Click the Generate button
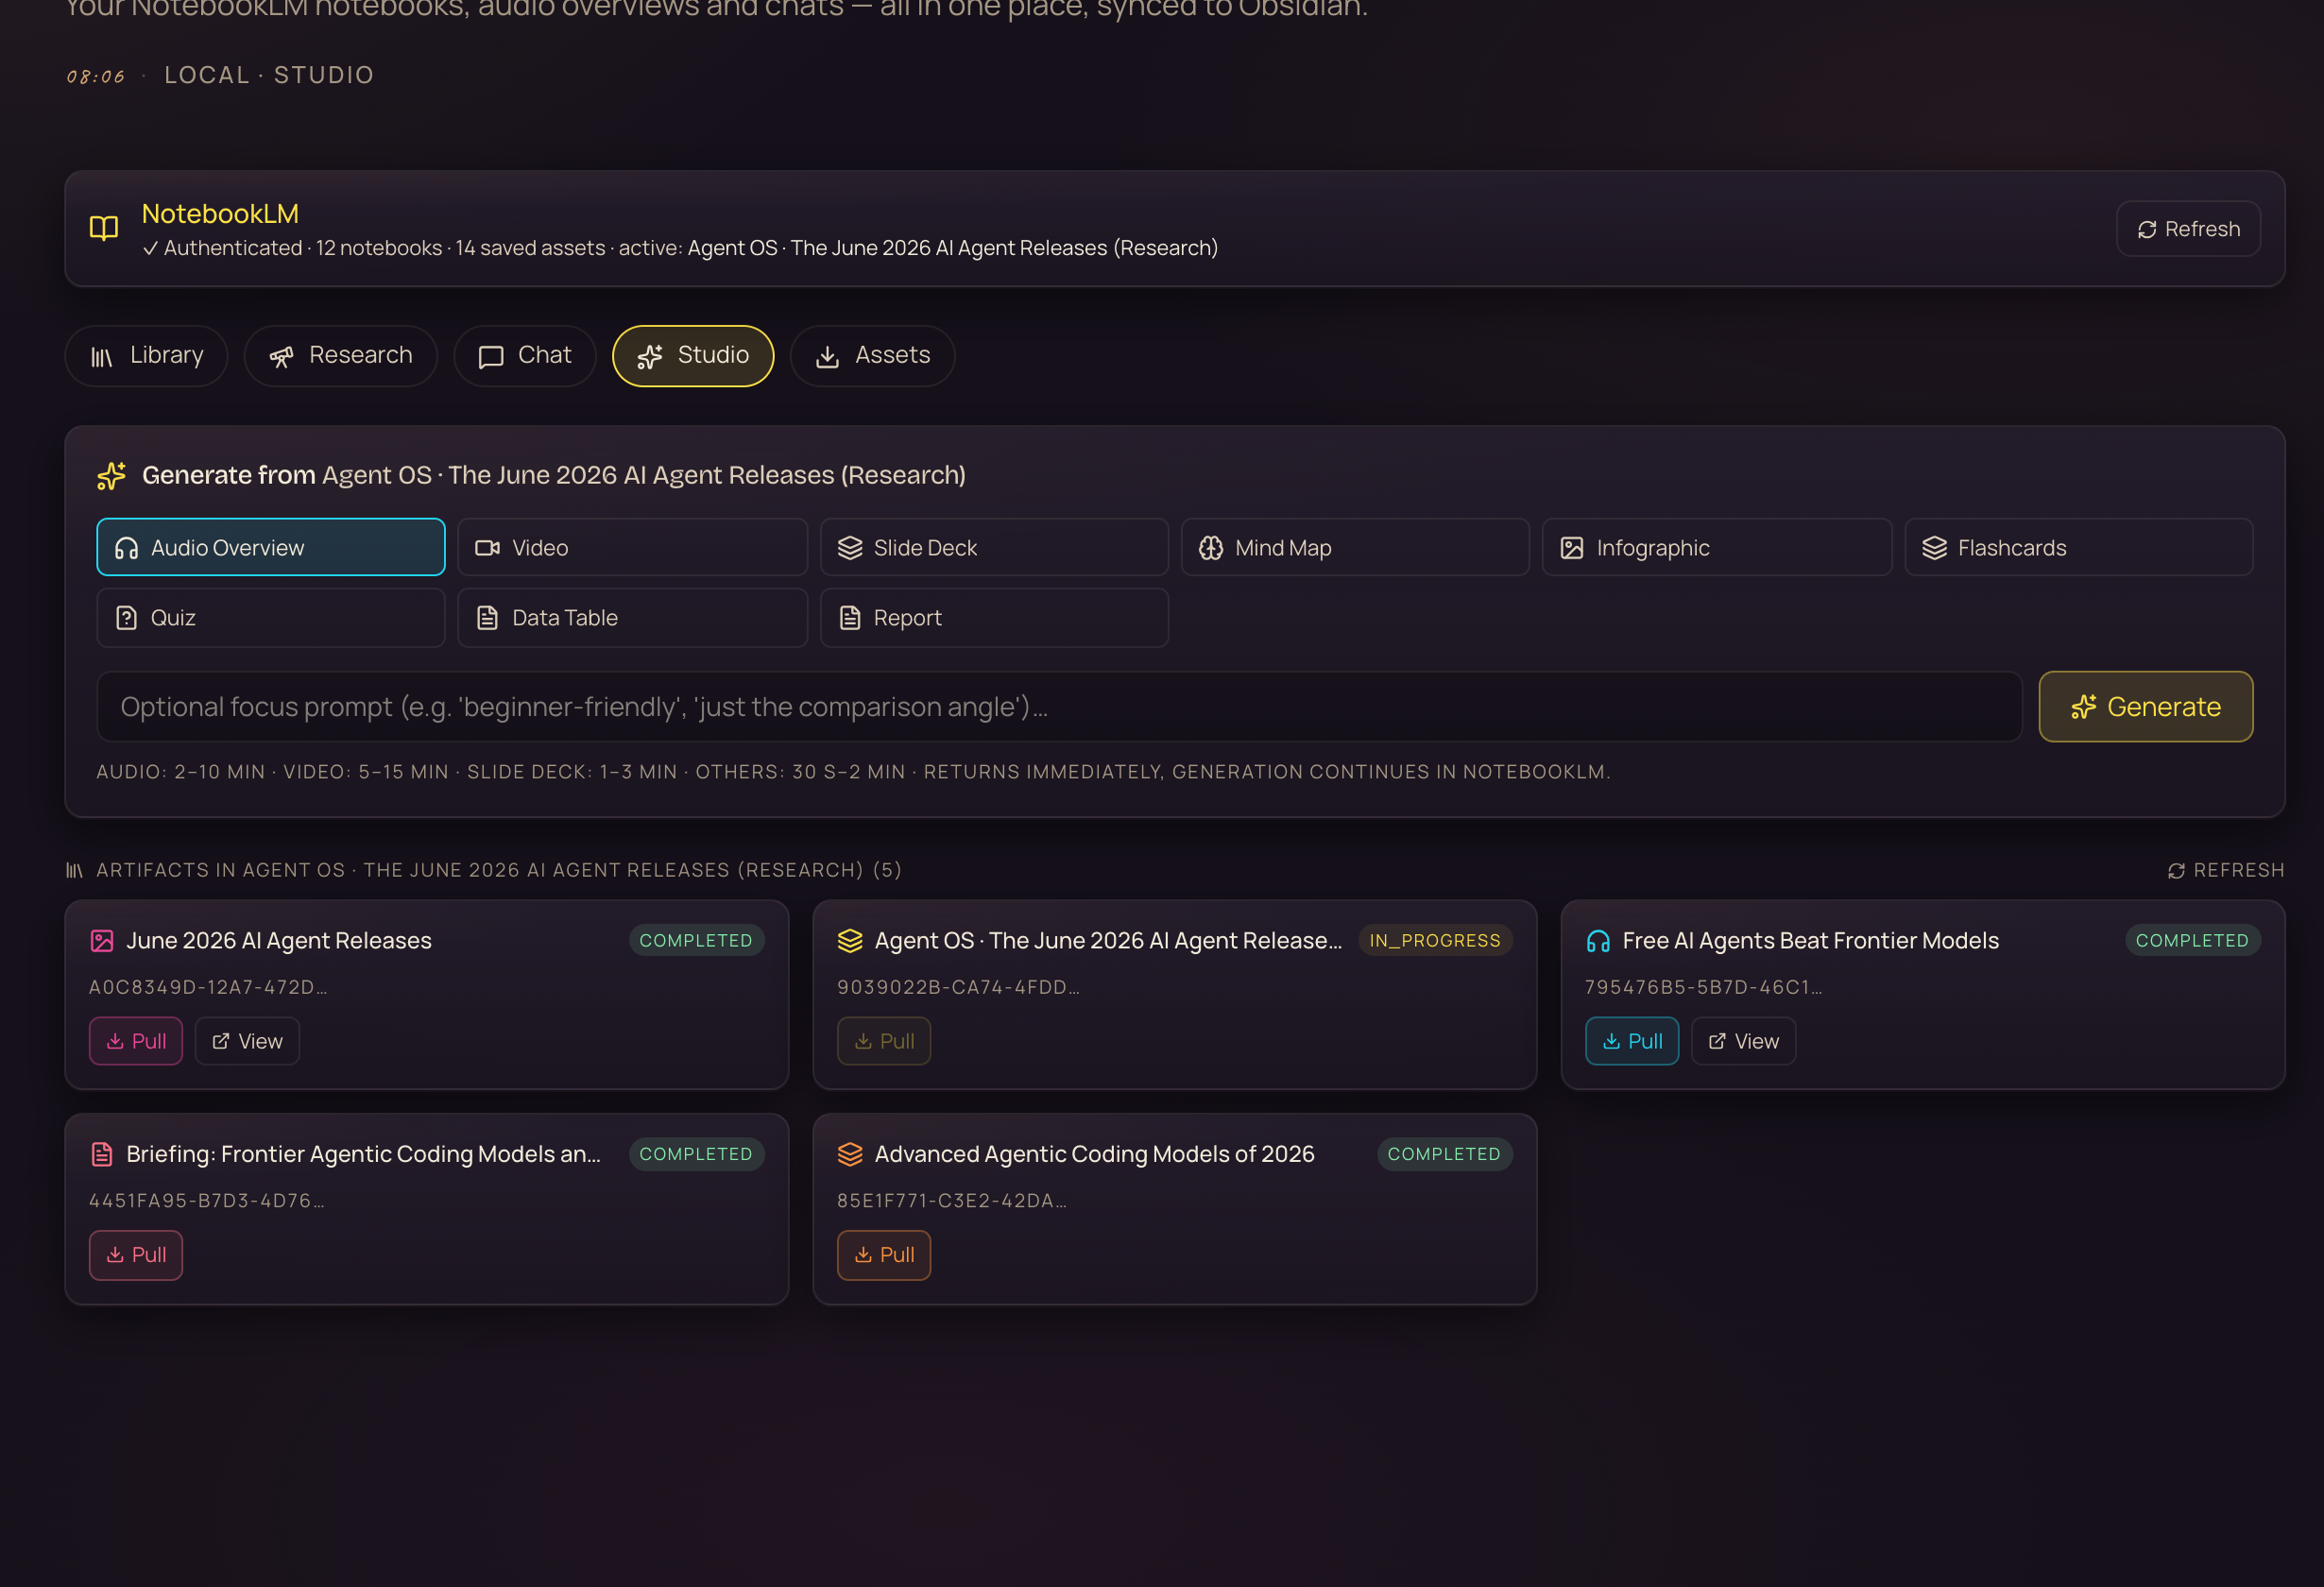The width and height of the screenshot is (2324, 1587). click(2146, 706)
